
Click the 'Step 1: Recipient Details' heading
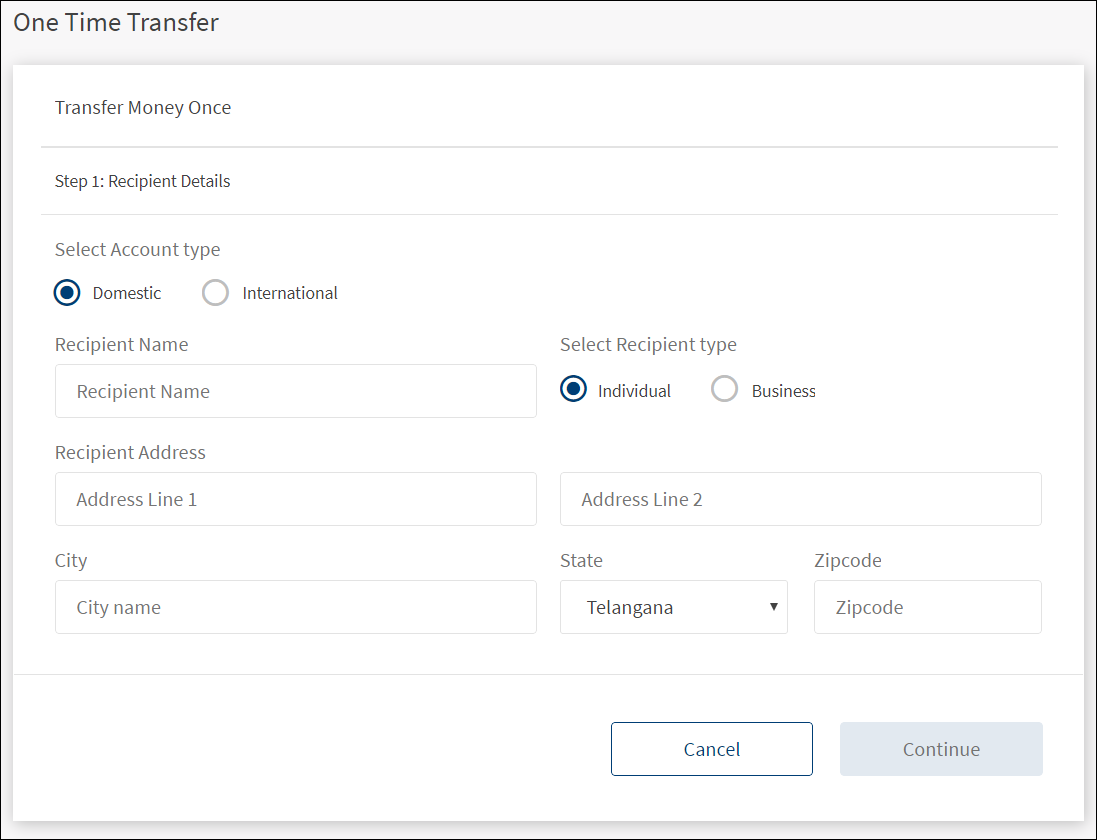[143, 181]
